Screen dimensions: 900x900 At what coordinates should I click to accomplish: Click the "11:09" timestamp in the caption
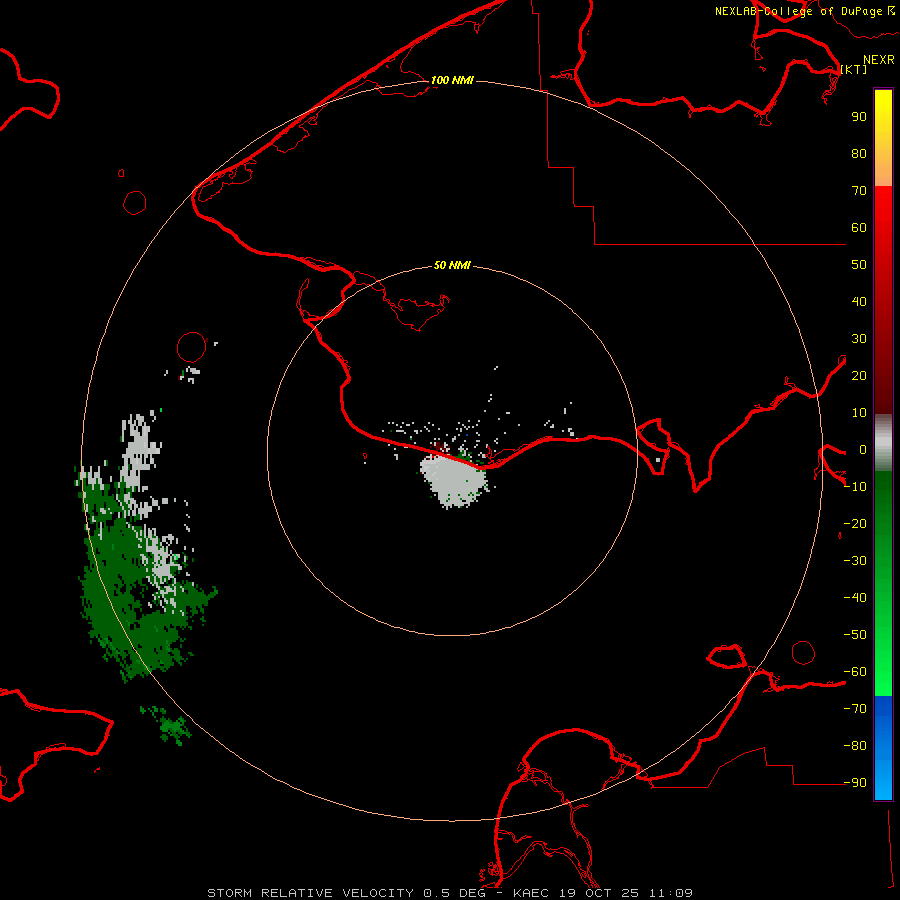point(671,893)
